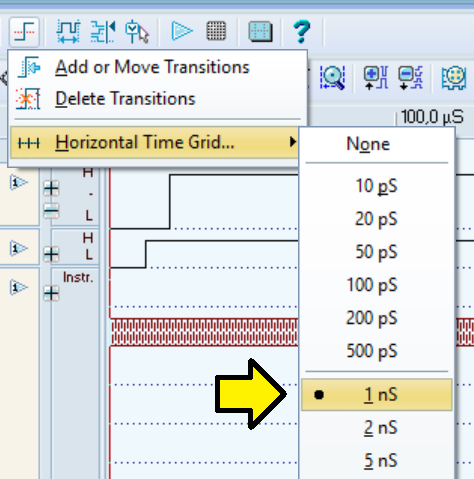Click the red hatched waveform band
The height and width of the screenshot is (479, 474).
click(x=204, y=332)
